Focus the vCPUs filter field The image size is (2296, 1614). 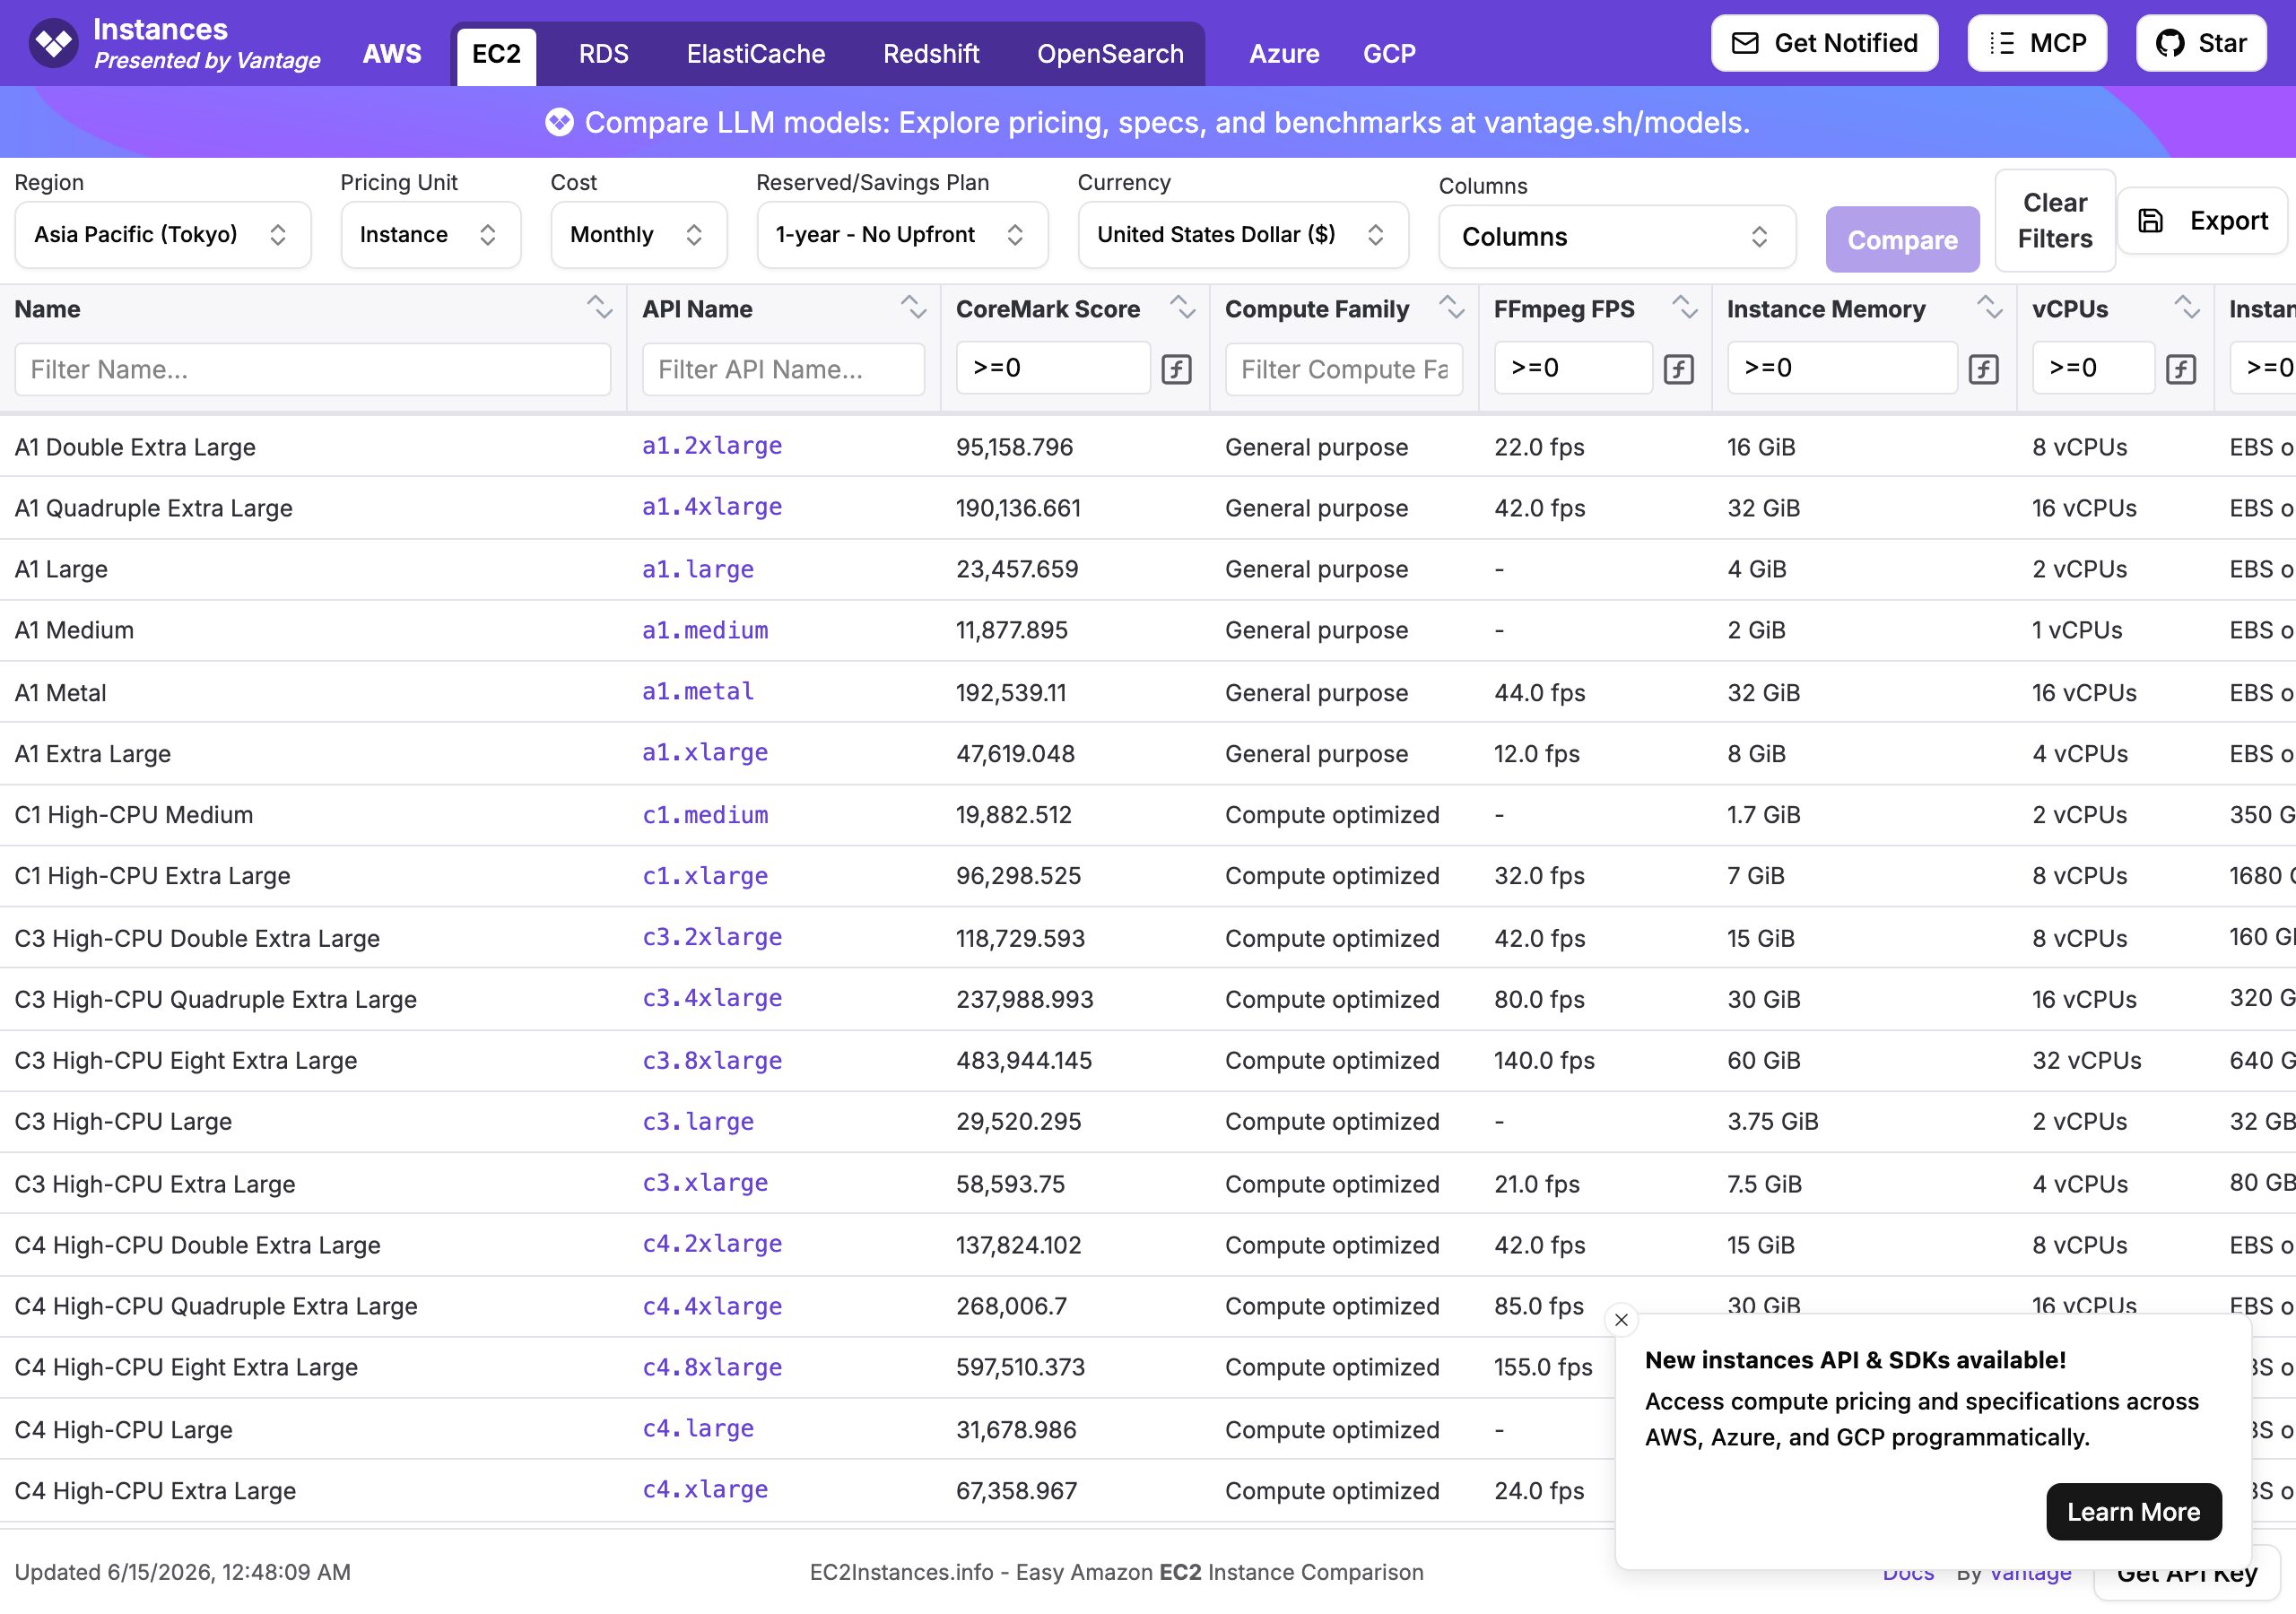tap(2093, 368)
